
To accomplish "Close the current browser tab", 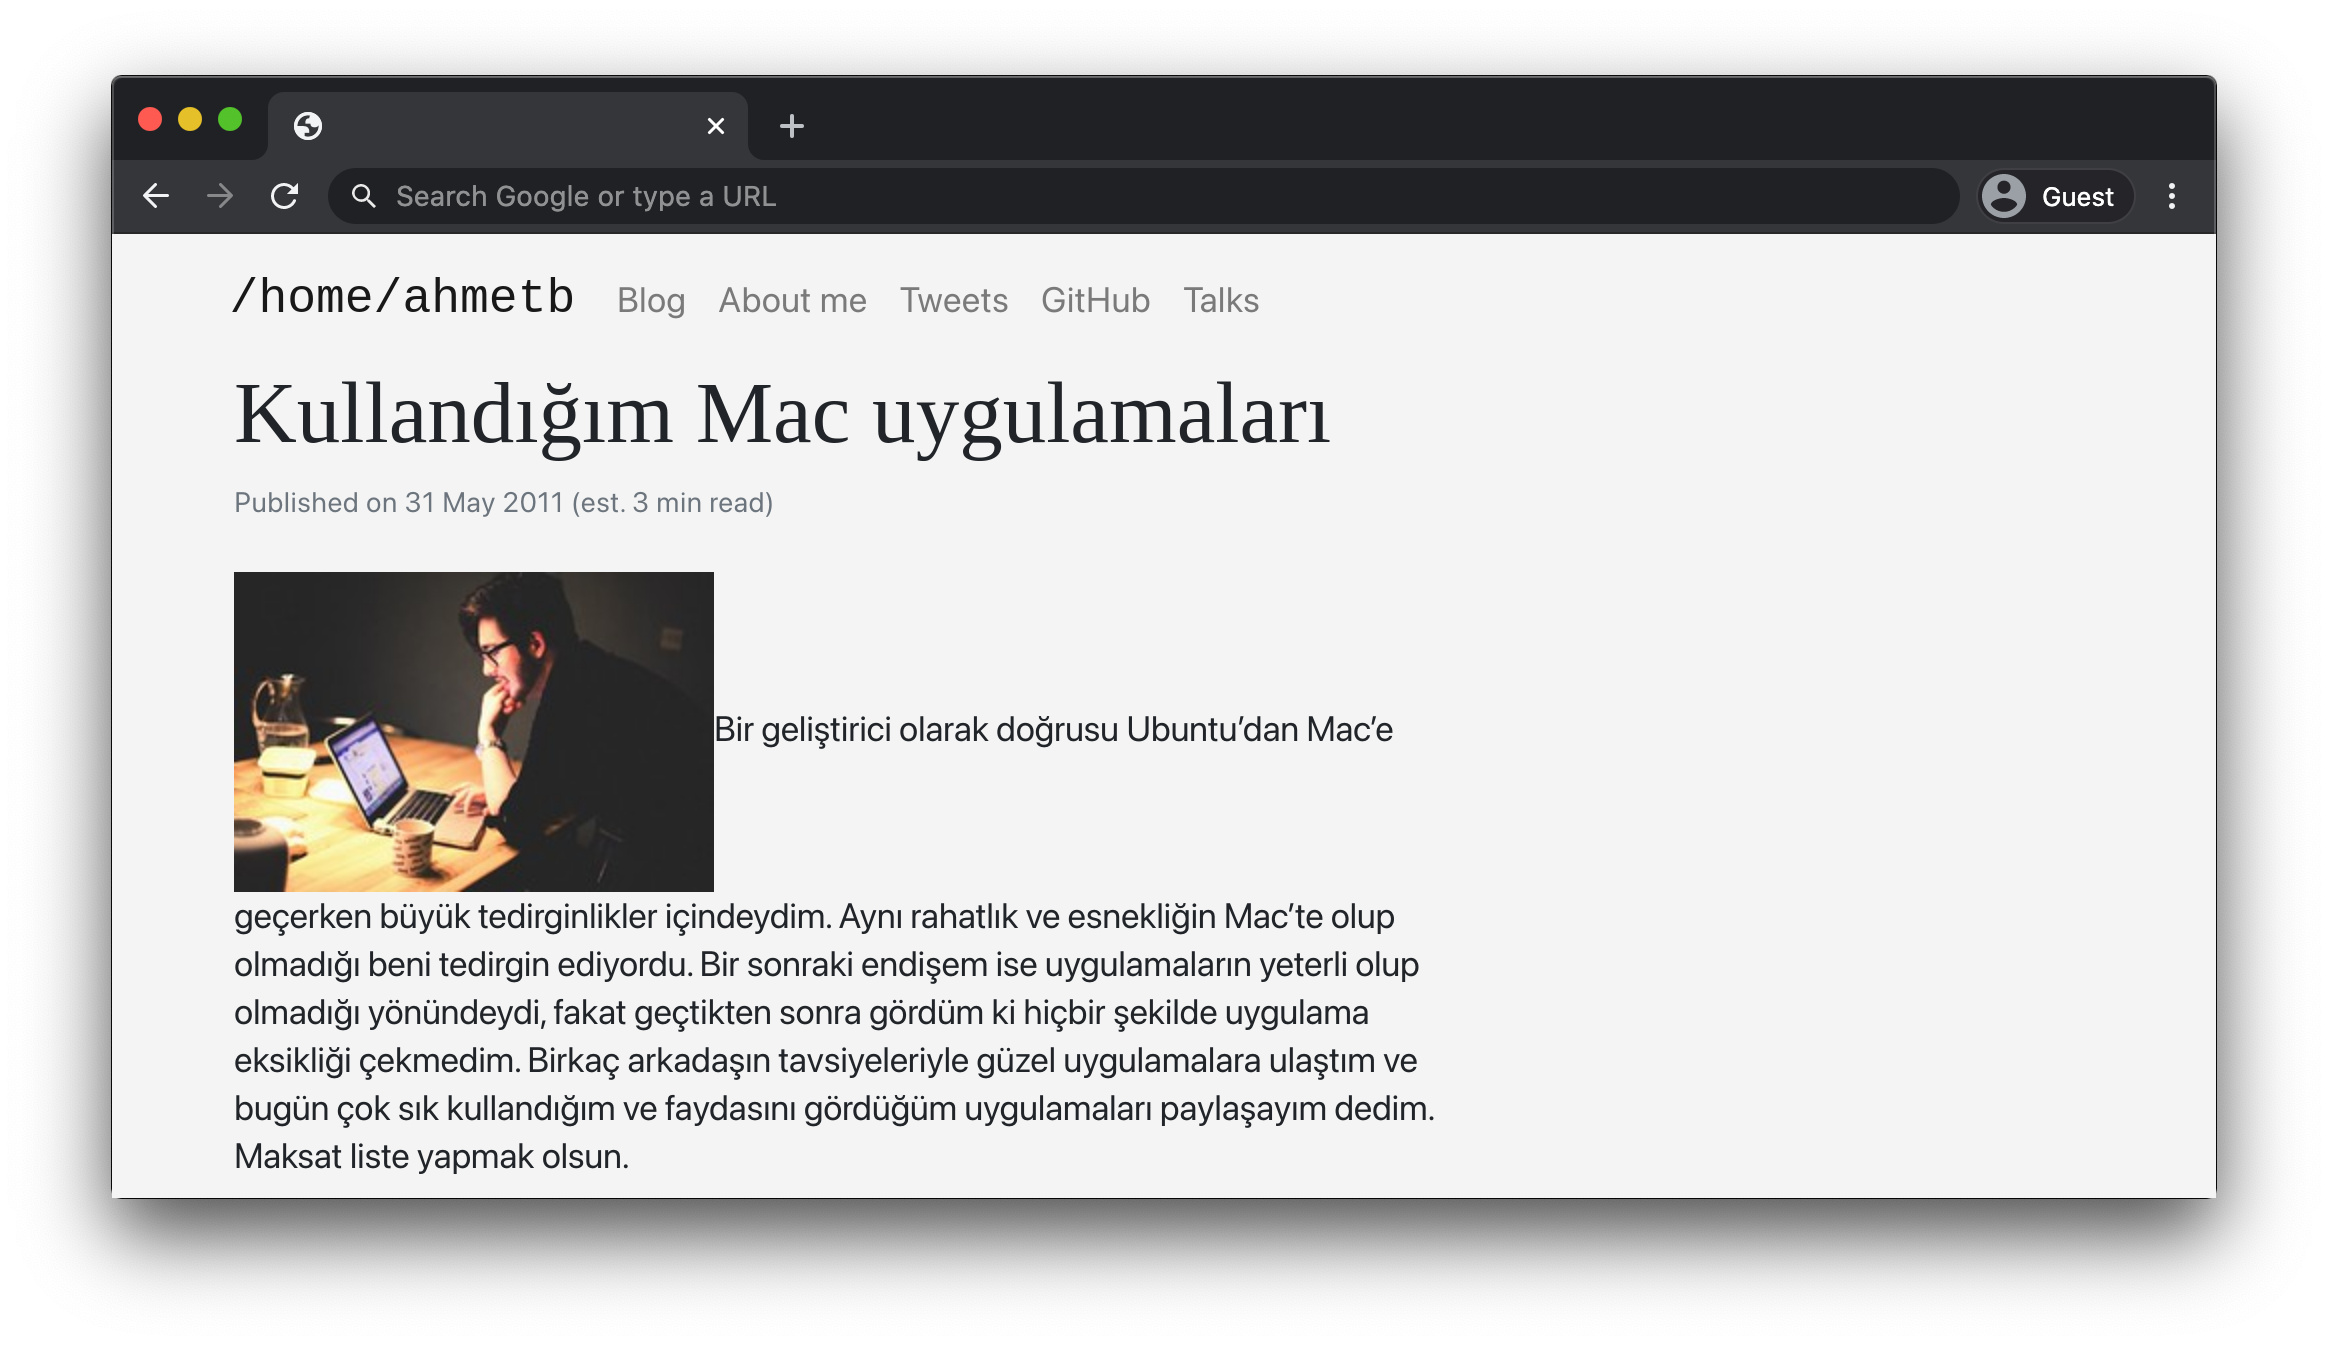I will pyautogui.click(x=715, y=126).
